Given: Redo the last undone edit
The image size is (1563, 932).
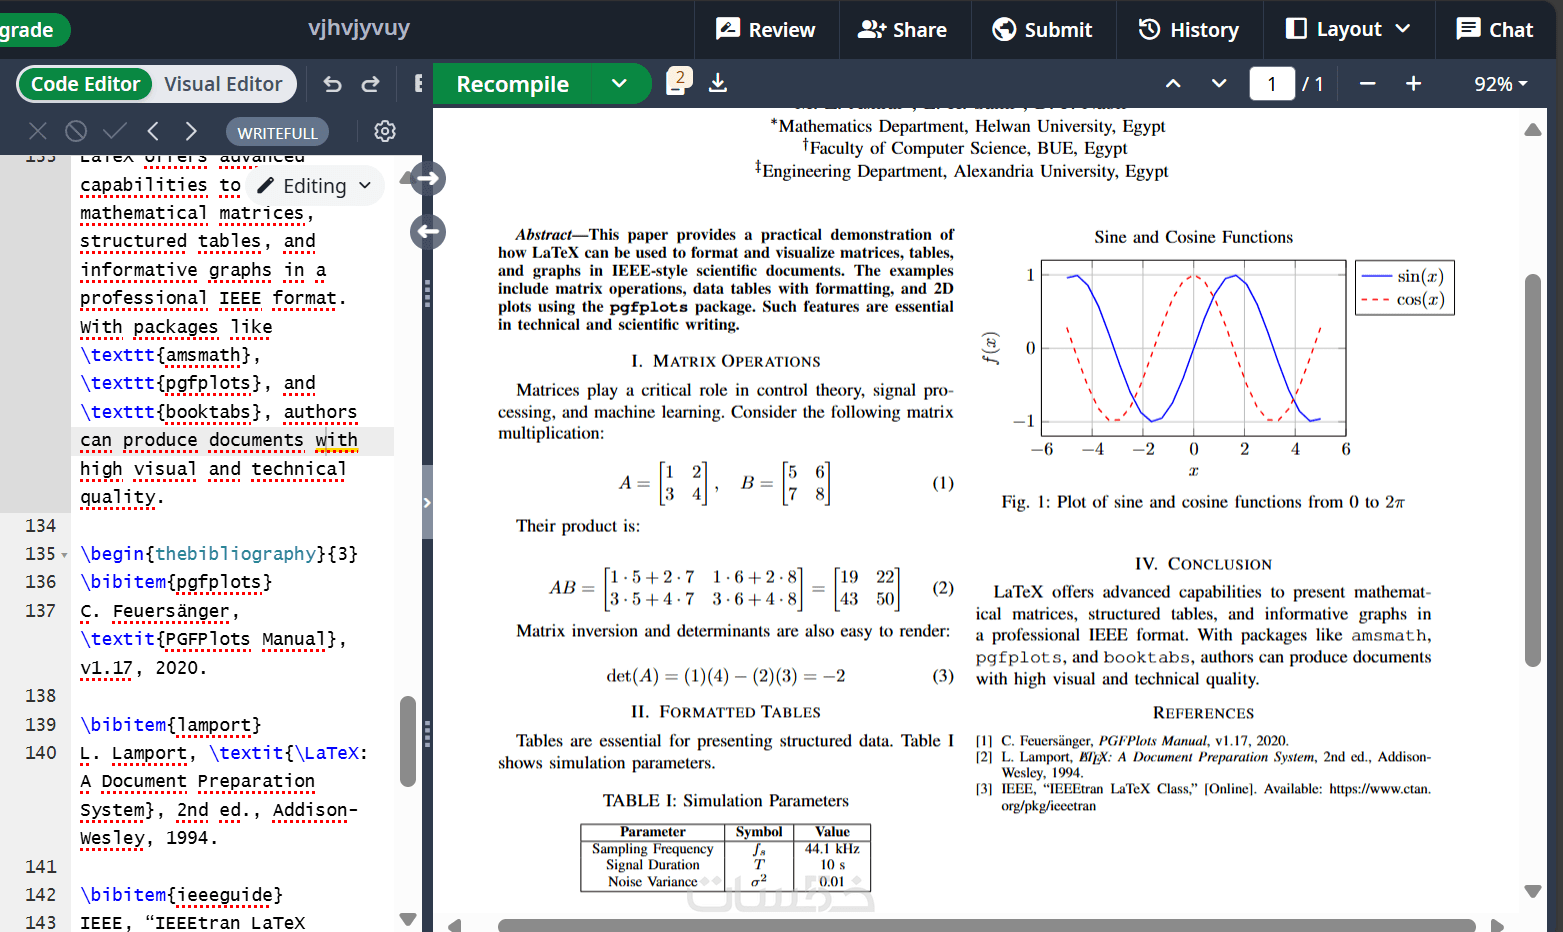Looking at the screenshot, I should 370,84.
